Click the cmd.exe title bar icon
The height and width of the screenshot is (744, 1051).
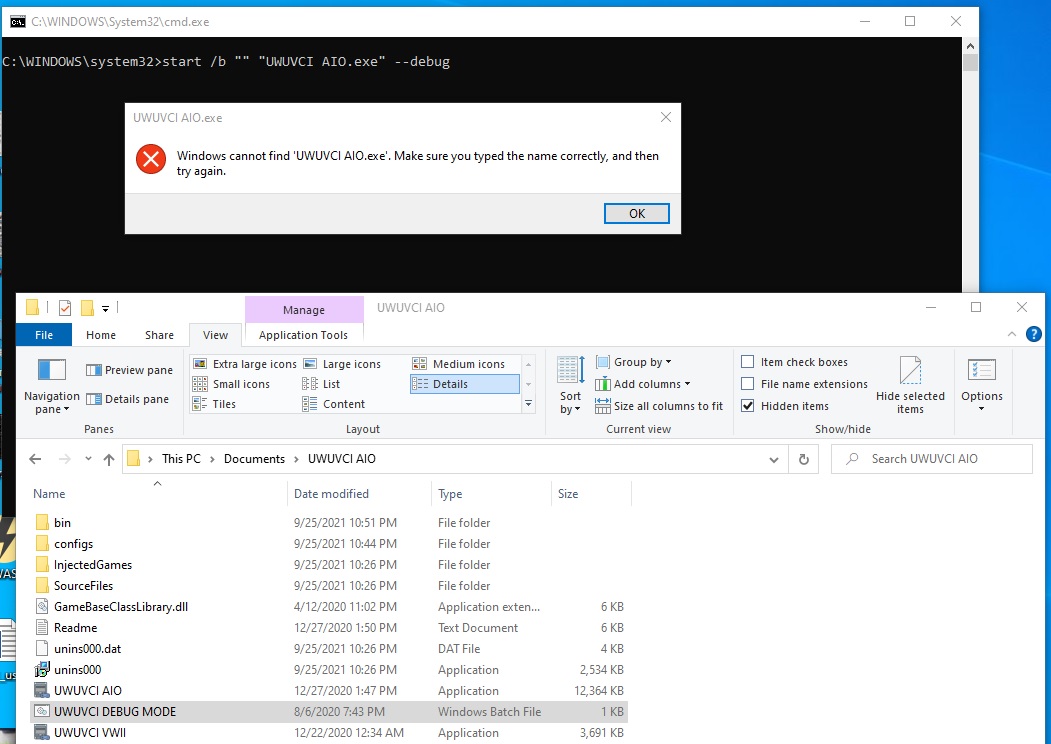pyautogui.click(x=18, y=21)
